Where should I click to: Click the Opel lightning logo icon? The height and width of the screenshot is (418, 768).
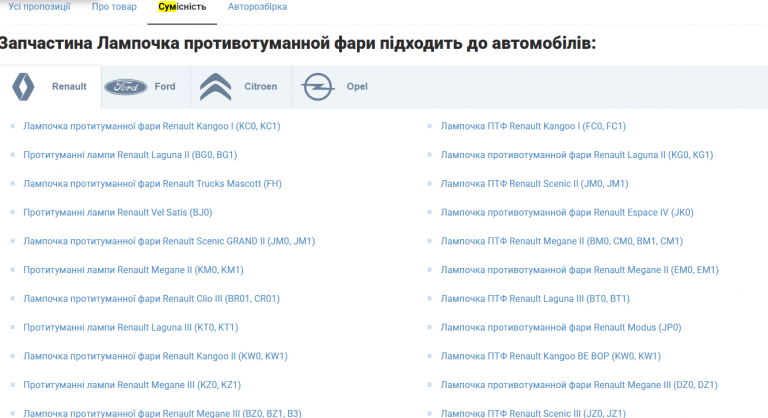(318, 87)
